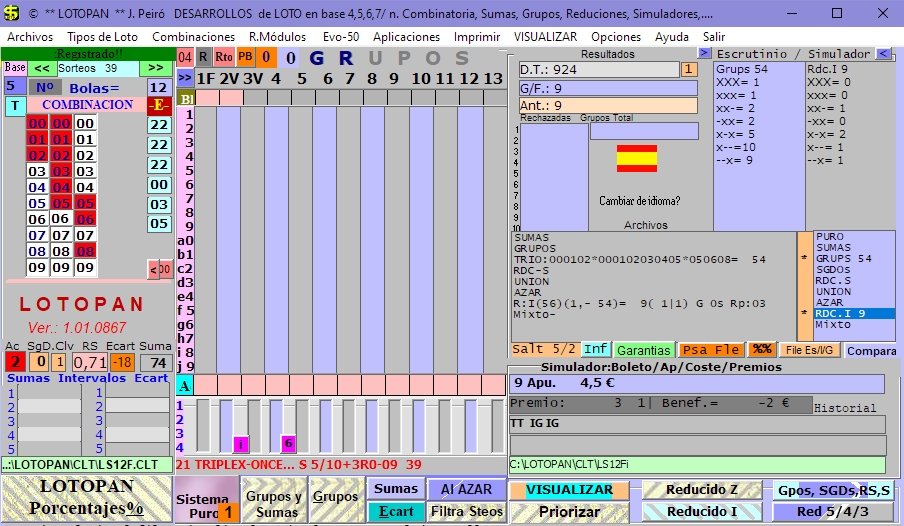
Task: Click the Imprimir menu item
Action: click(x=477, y=37)
